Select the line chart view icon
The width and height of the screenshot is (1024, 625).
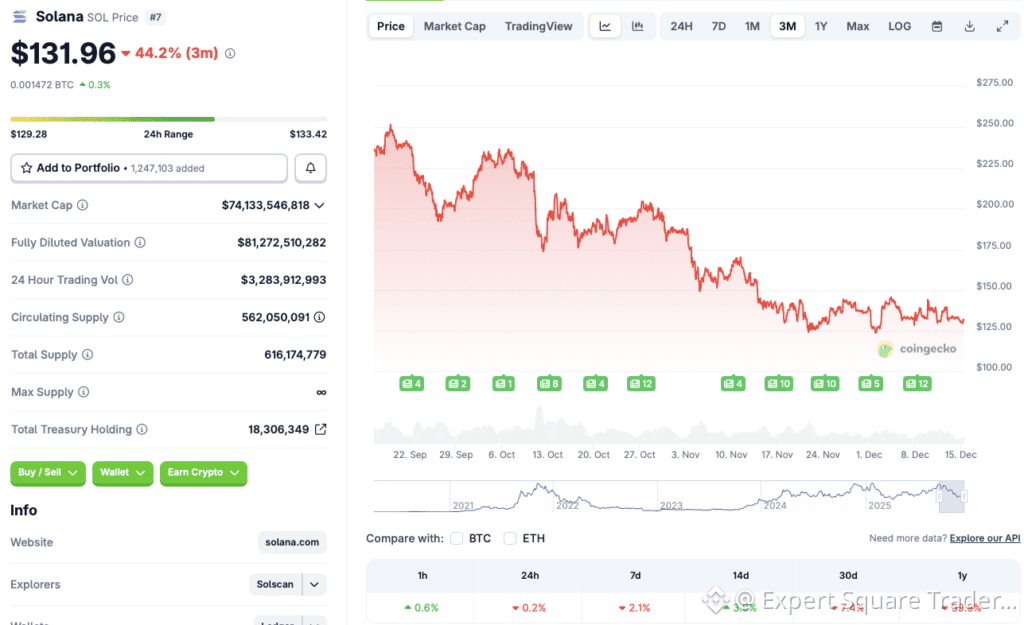point(605,26)
